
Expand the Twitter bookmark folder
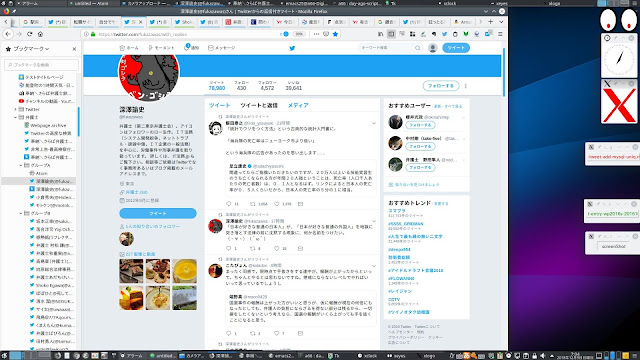click(16, 109)
